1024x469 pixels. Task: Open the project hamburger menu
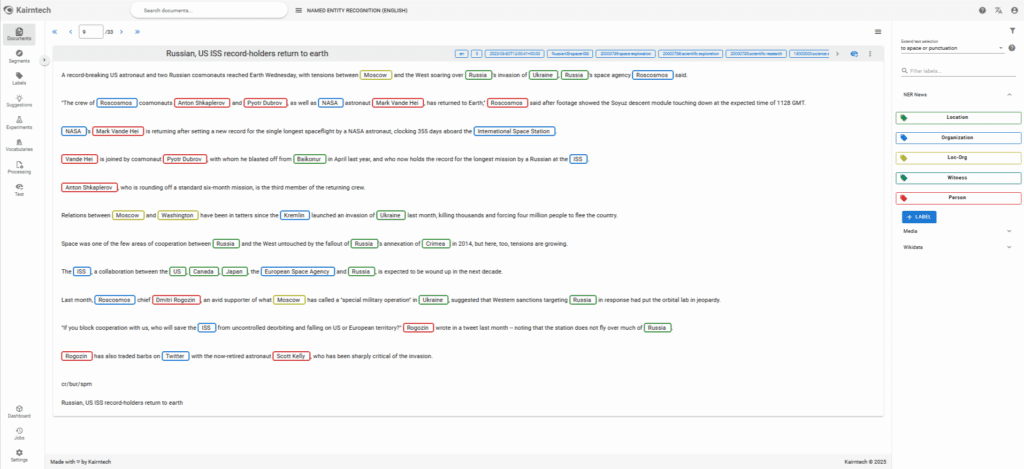click(299, 10)
